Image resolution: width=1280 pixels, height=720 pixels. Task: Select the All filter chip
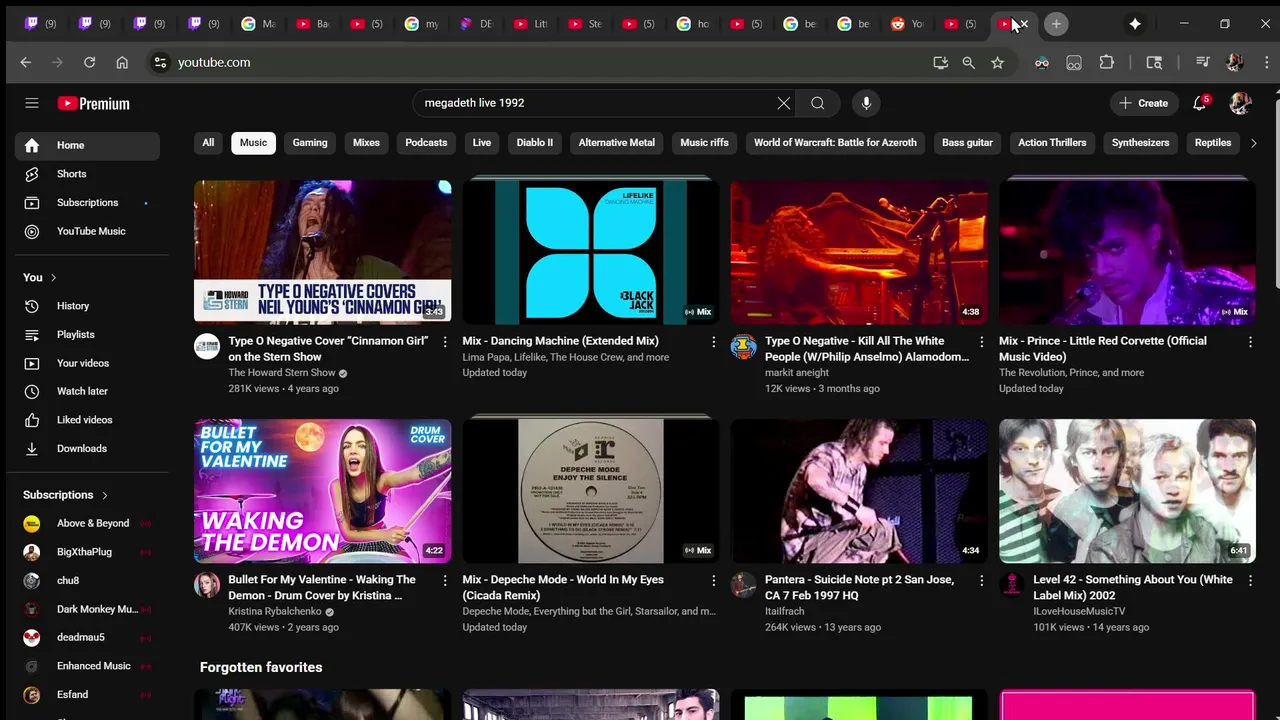(208, 142)
